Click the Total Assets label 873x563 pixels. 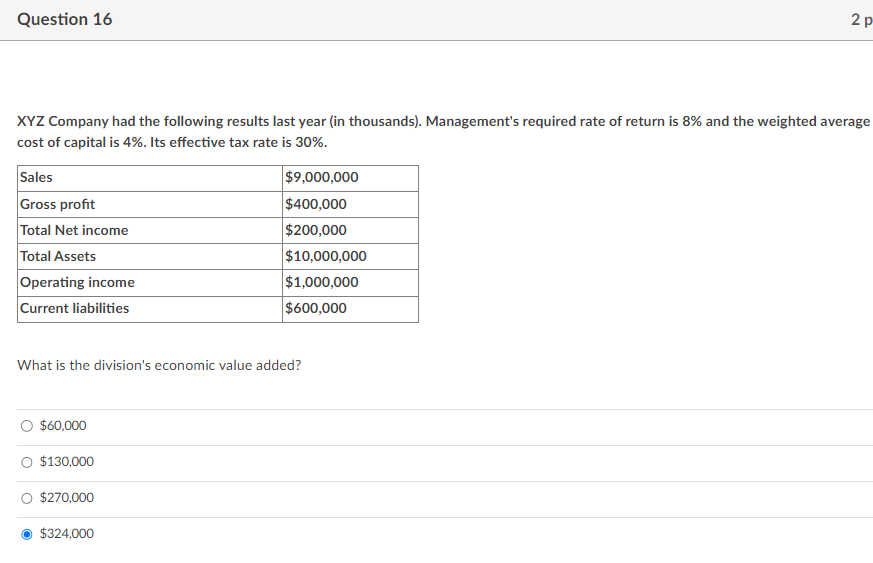58,256
